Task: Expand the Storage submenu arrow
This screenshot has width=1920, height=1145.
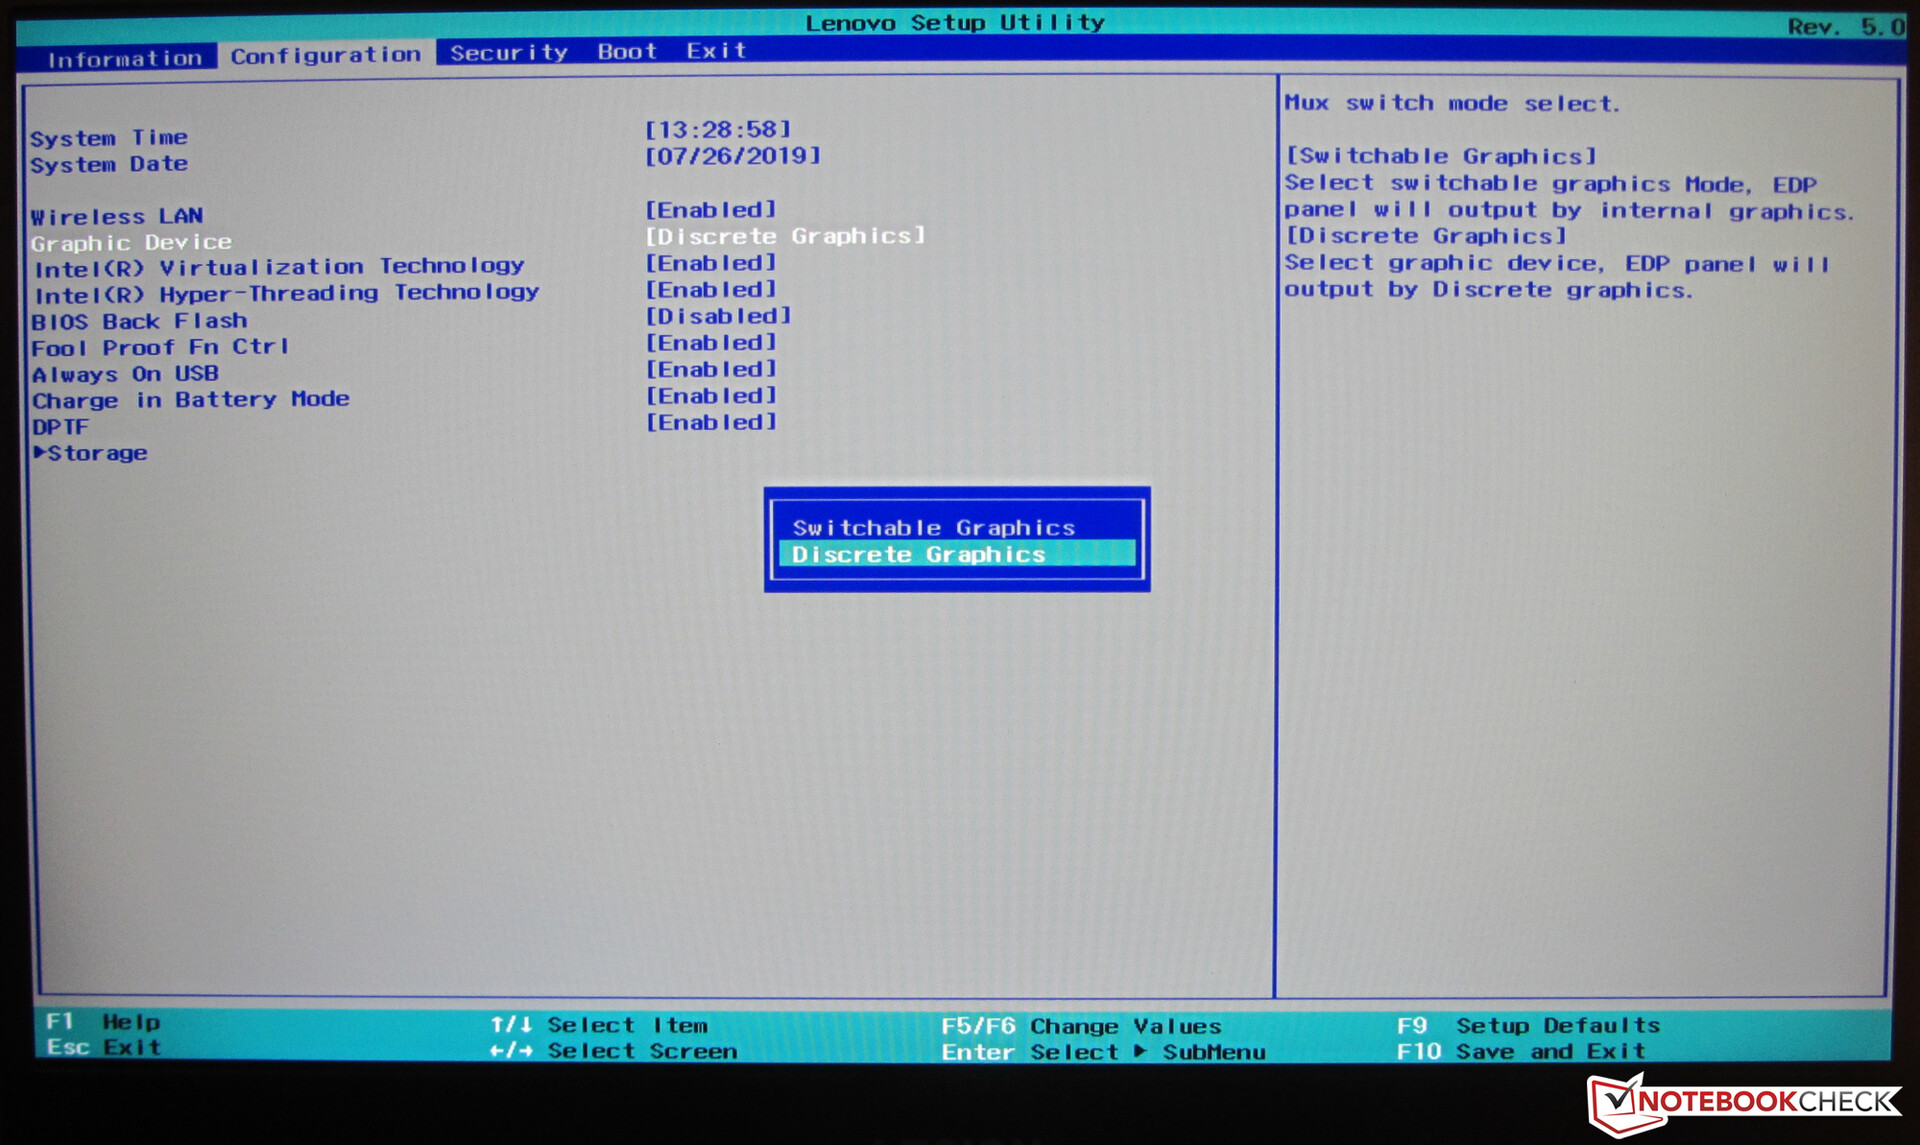Action: coord(40,452)
